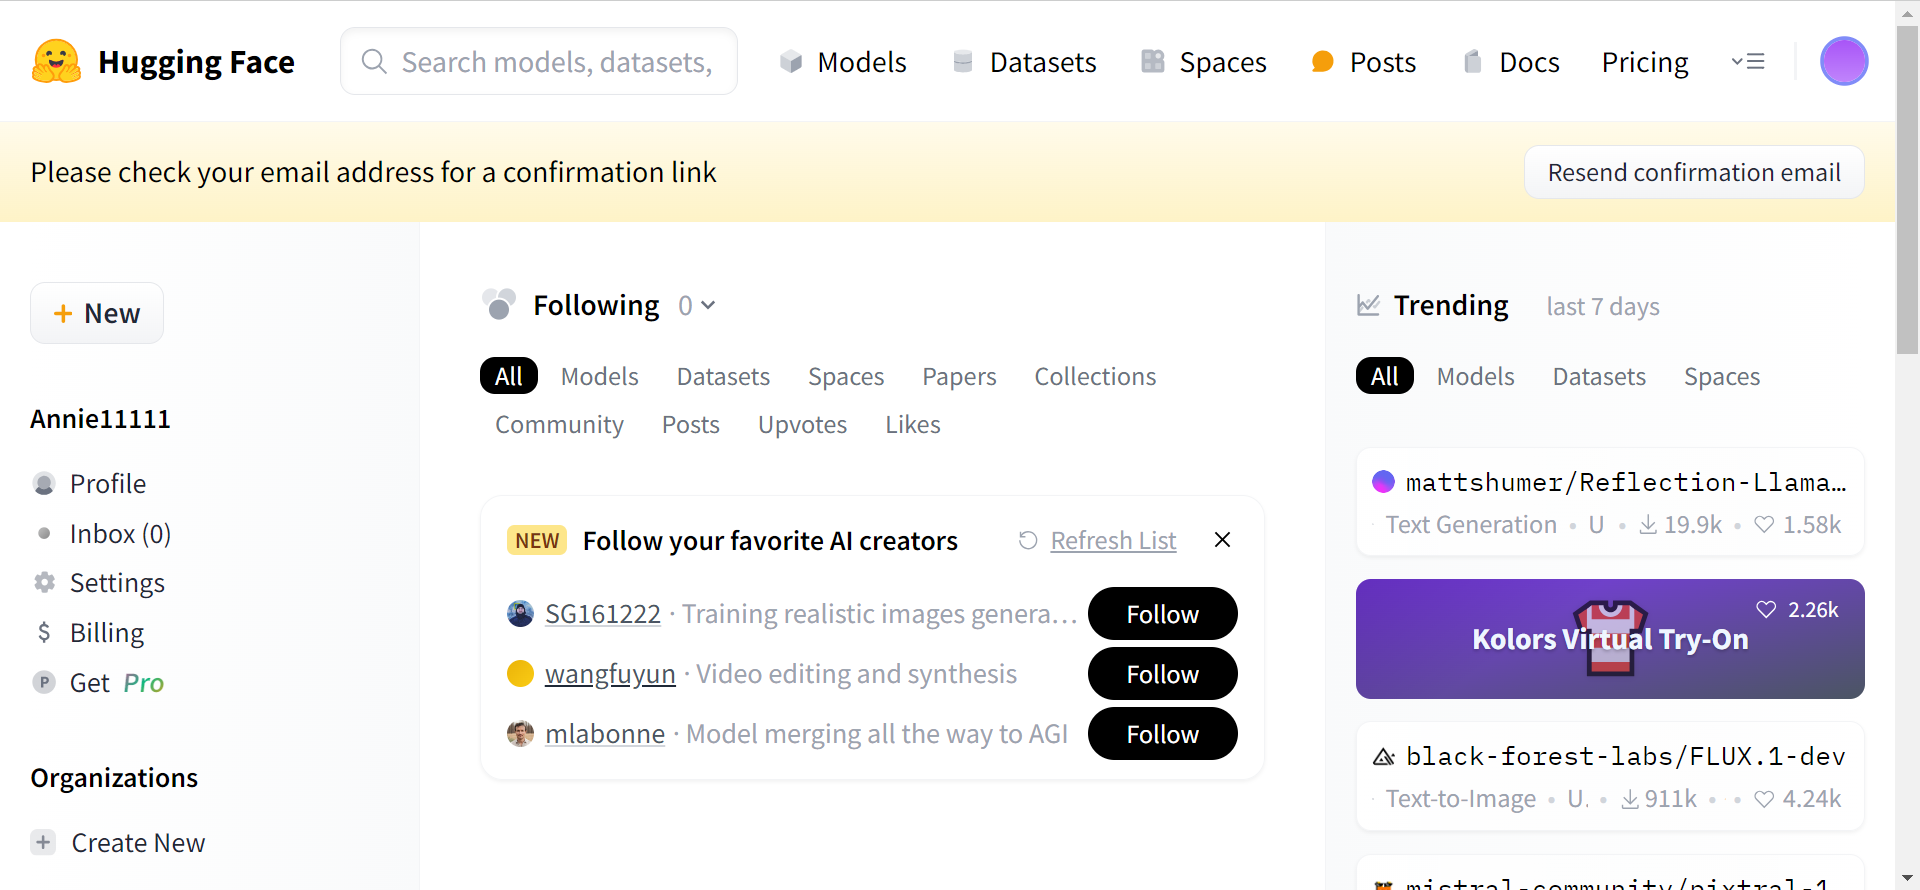Screen dimensions: 1920x890
Task: Open the purple user avatar menu
Action: [1844, 61]
